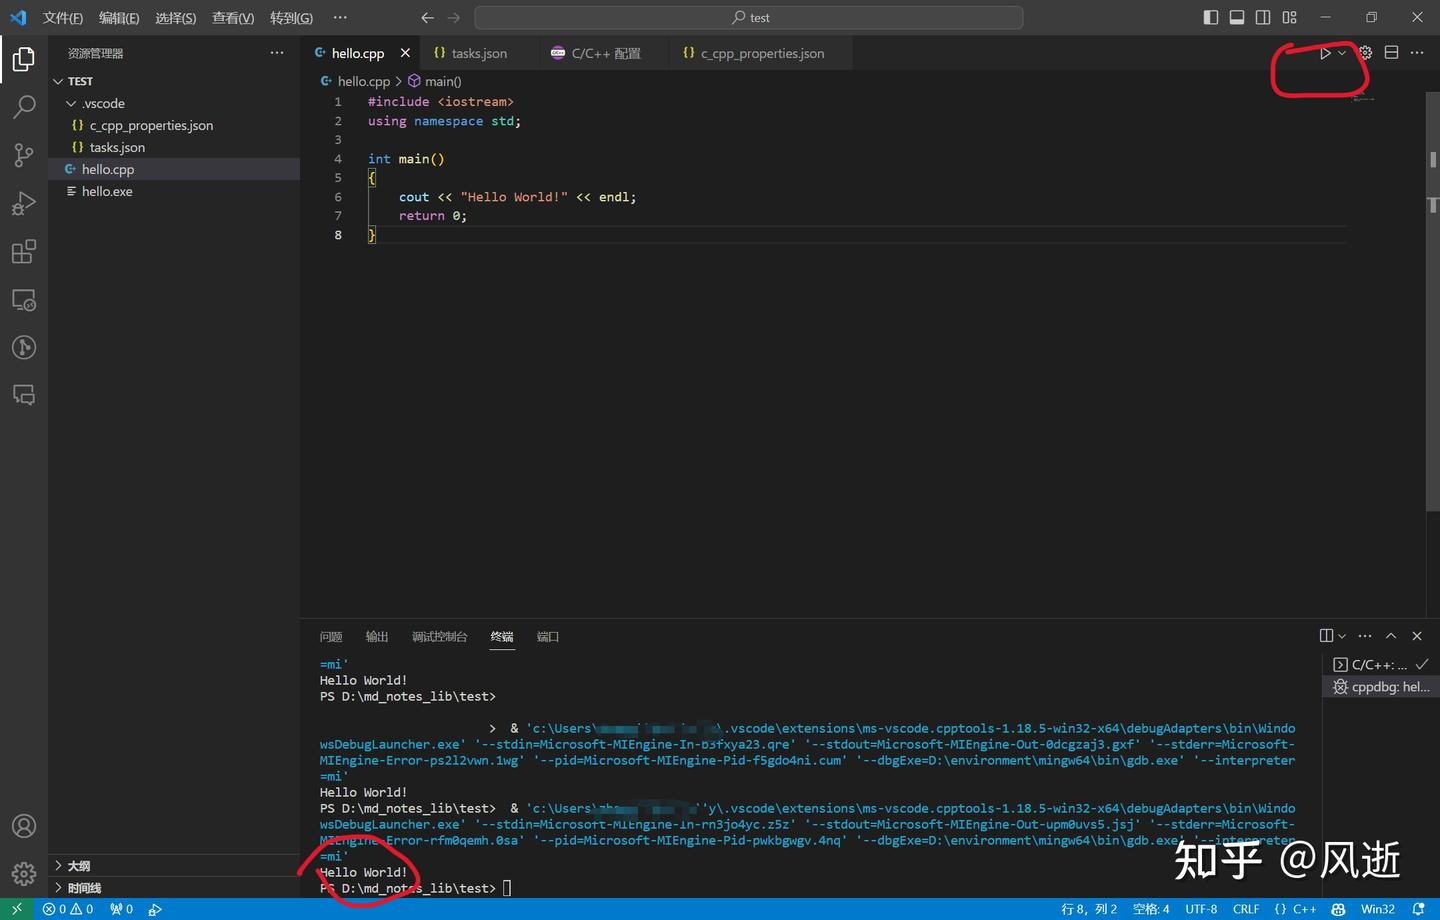Screen dimensions: 1440x920
Task: Open the terminal launch profile dropdown
Action: 1341,635
